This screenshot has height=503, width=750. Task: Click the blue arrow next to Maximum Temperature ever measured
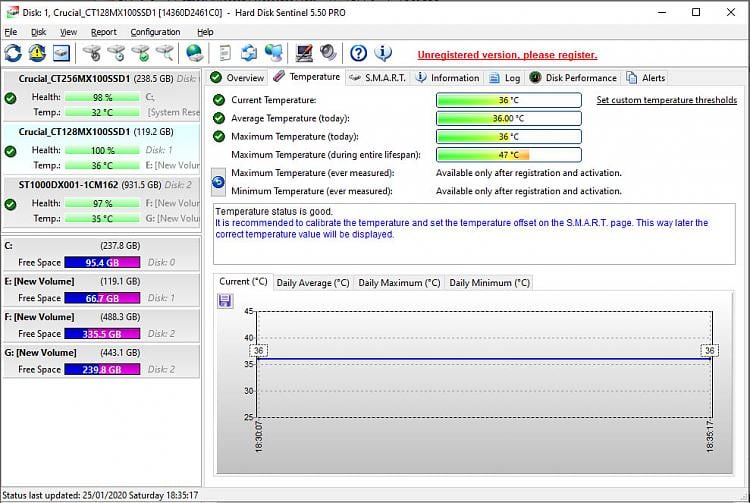pyautogui.click(x=219, y=181)
